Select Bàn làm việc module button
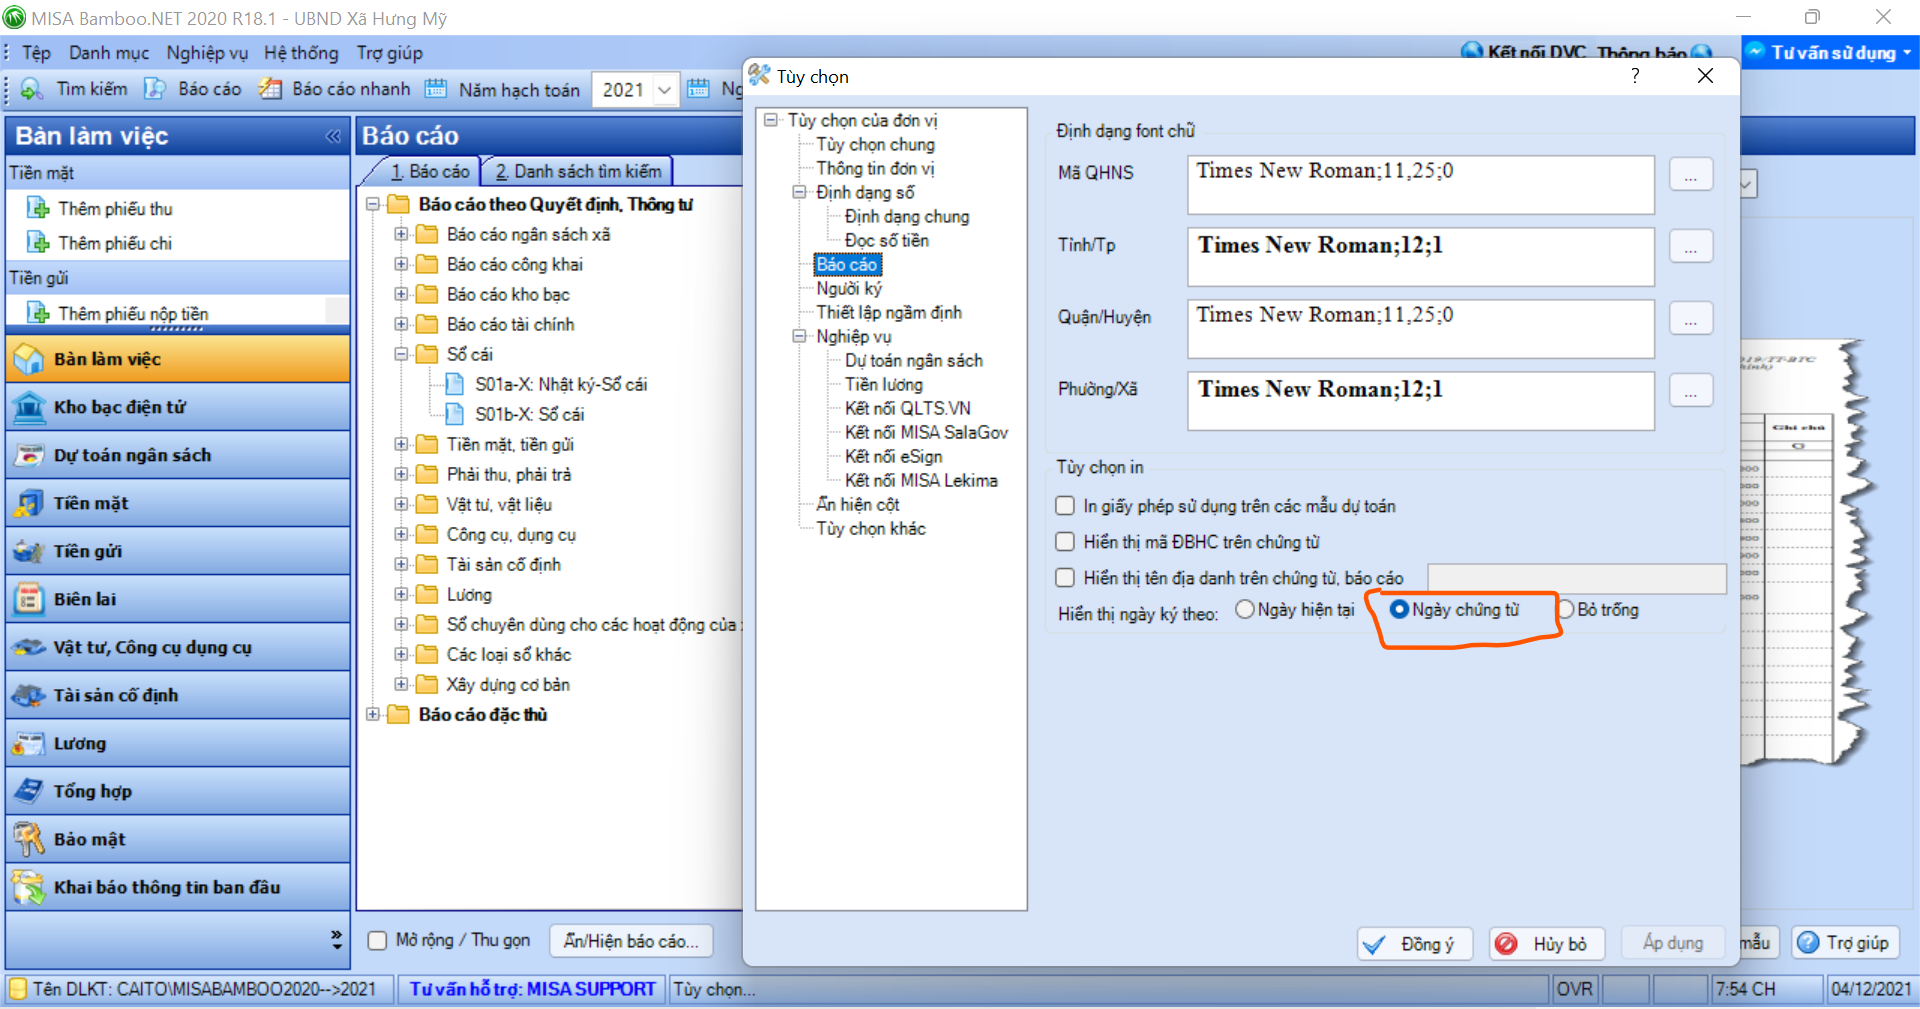This screenshot has width=1920, height=1009. [x=178, y=359]
